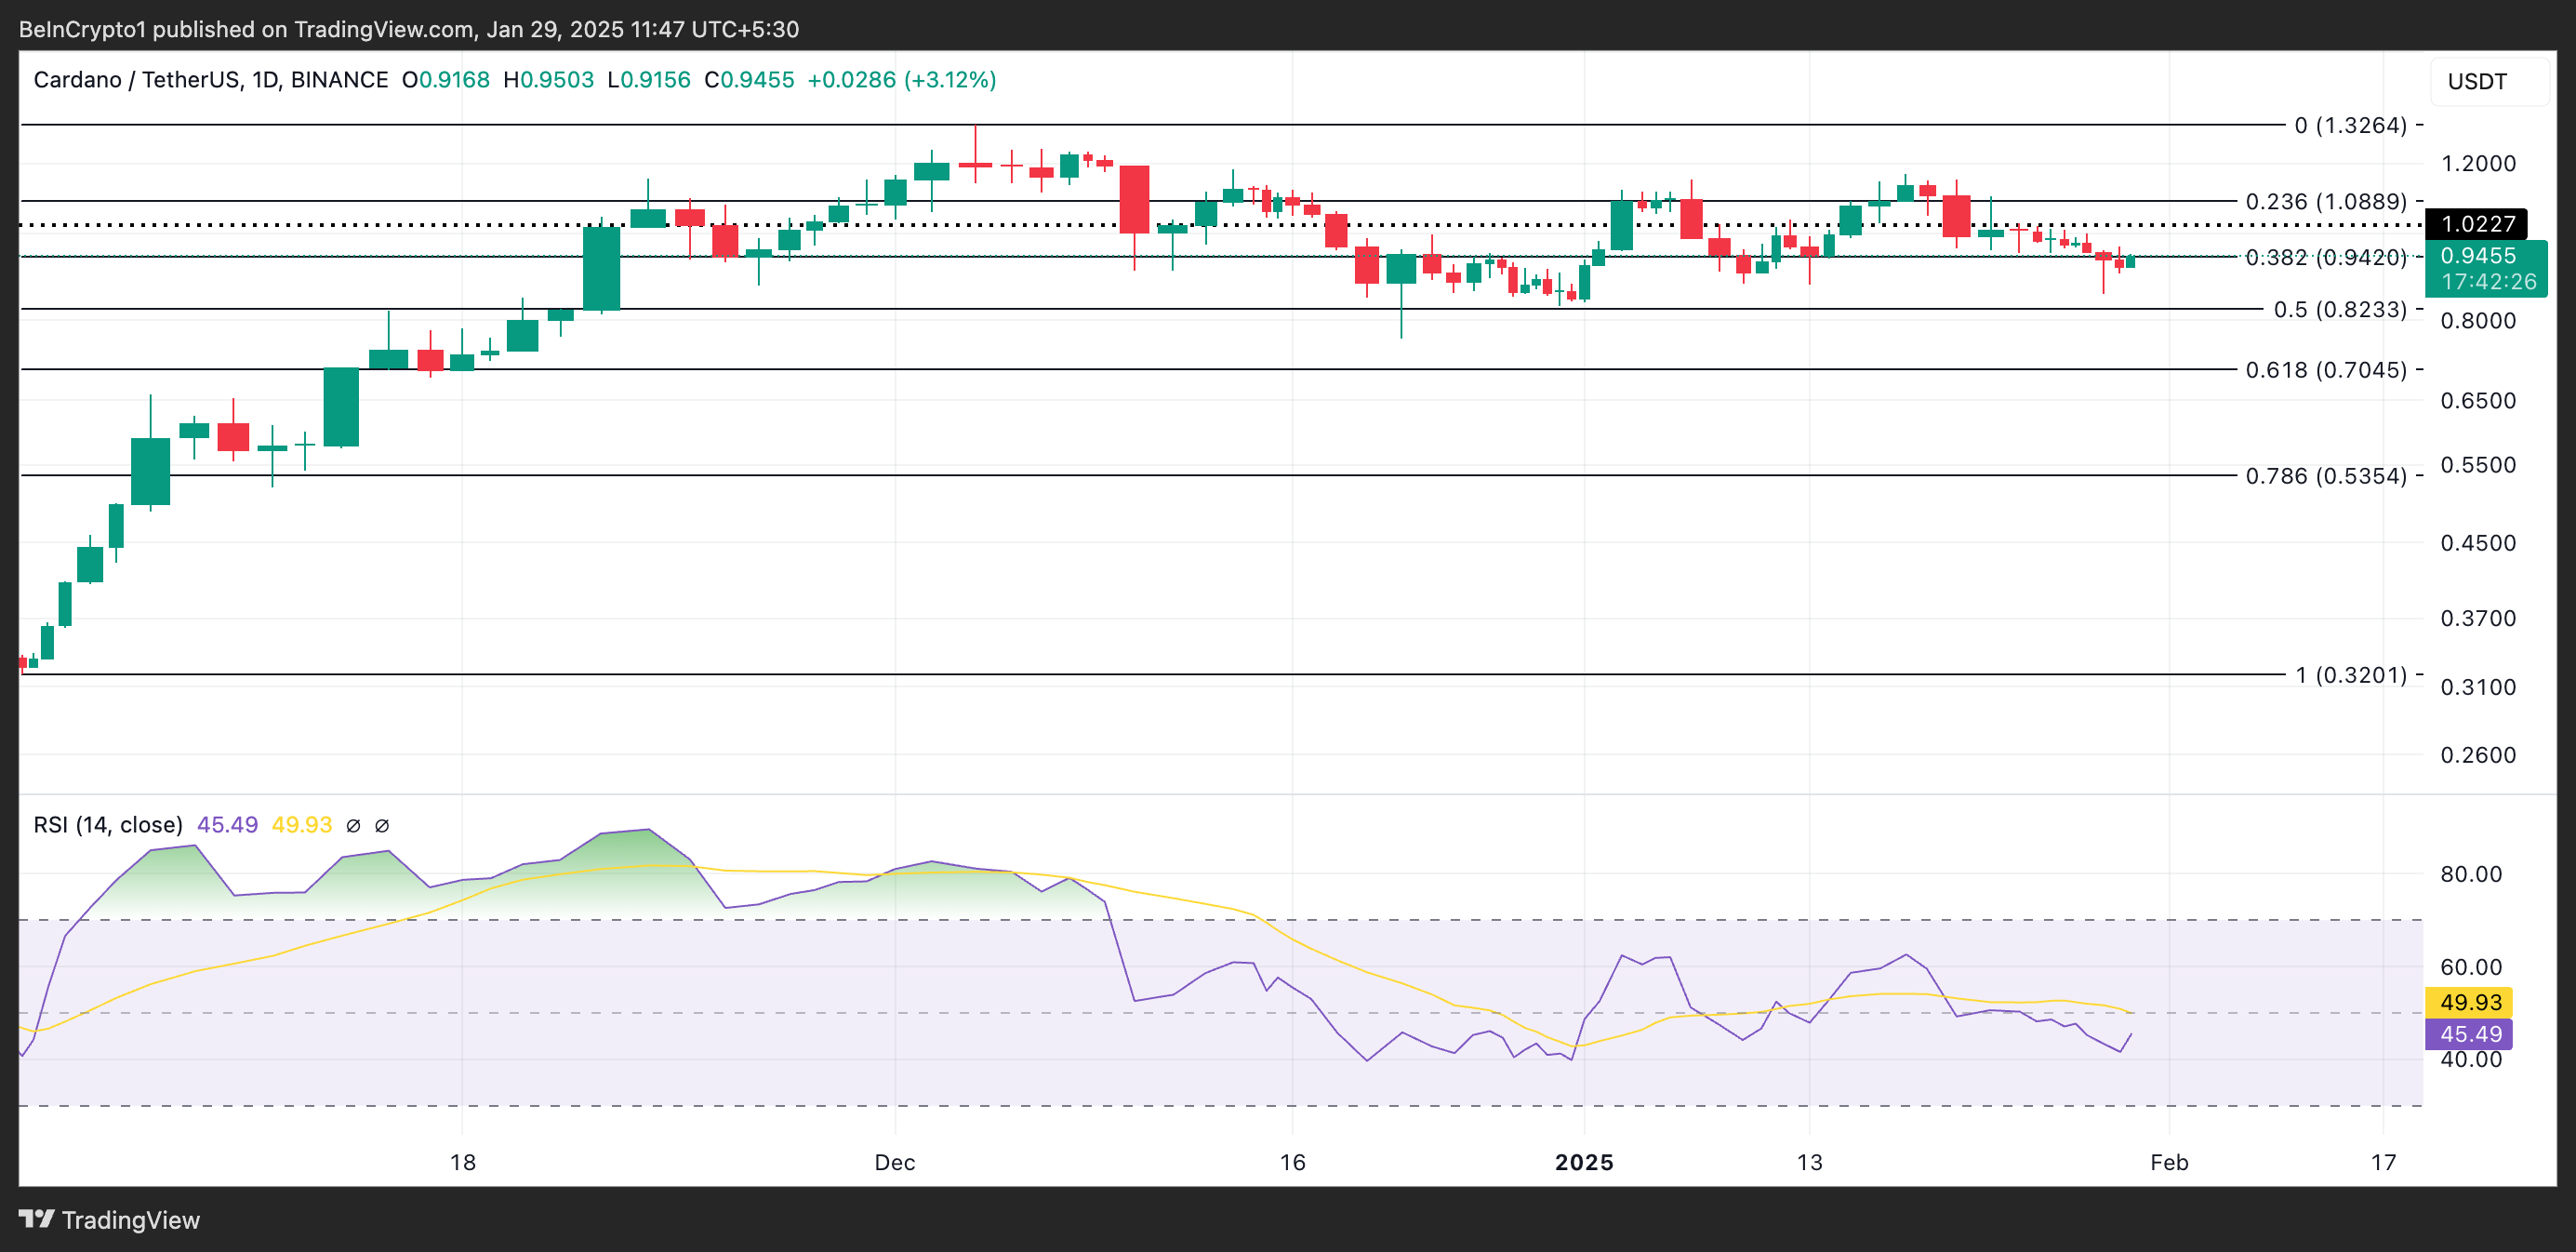Click the black 1.0227 price label
2576x1252 pixels.
pos(2477,224)
